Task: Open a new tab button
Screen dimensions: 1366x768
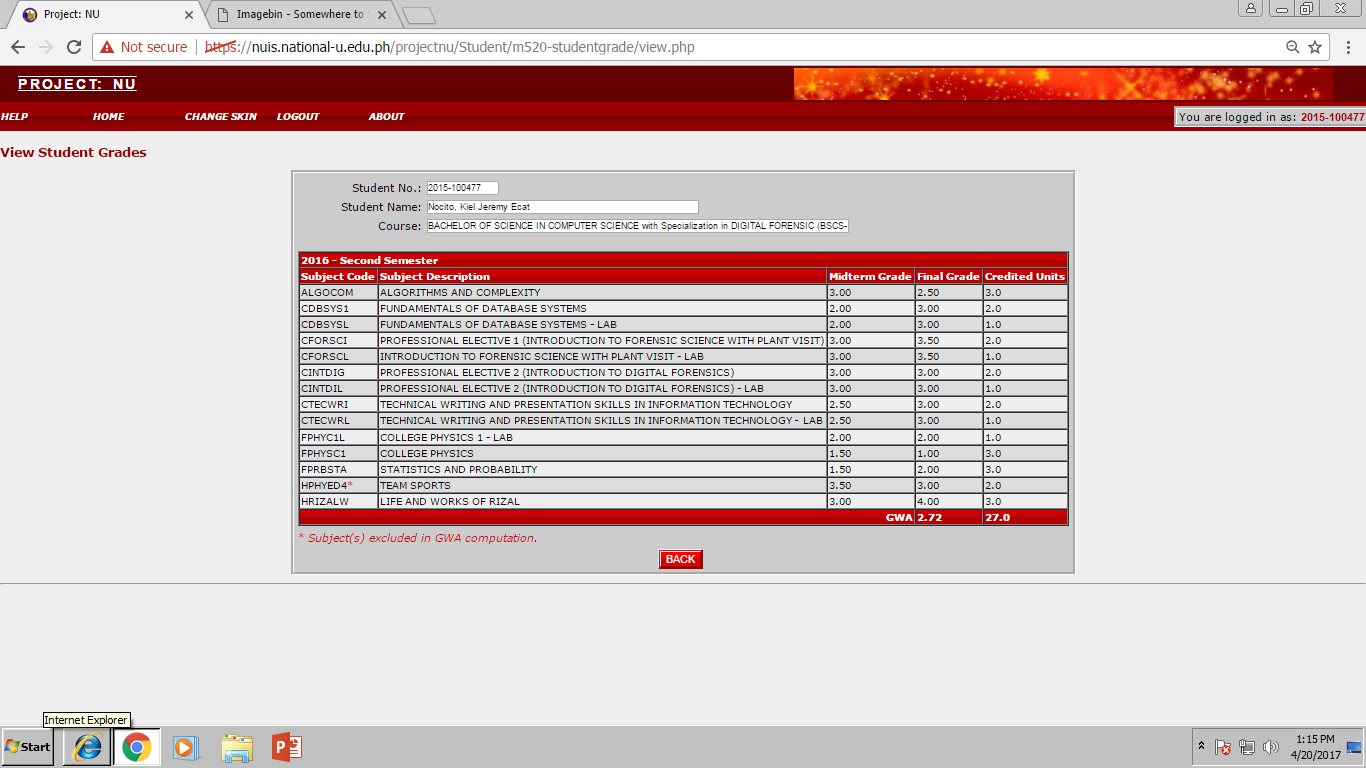Action: click(418, 15)
